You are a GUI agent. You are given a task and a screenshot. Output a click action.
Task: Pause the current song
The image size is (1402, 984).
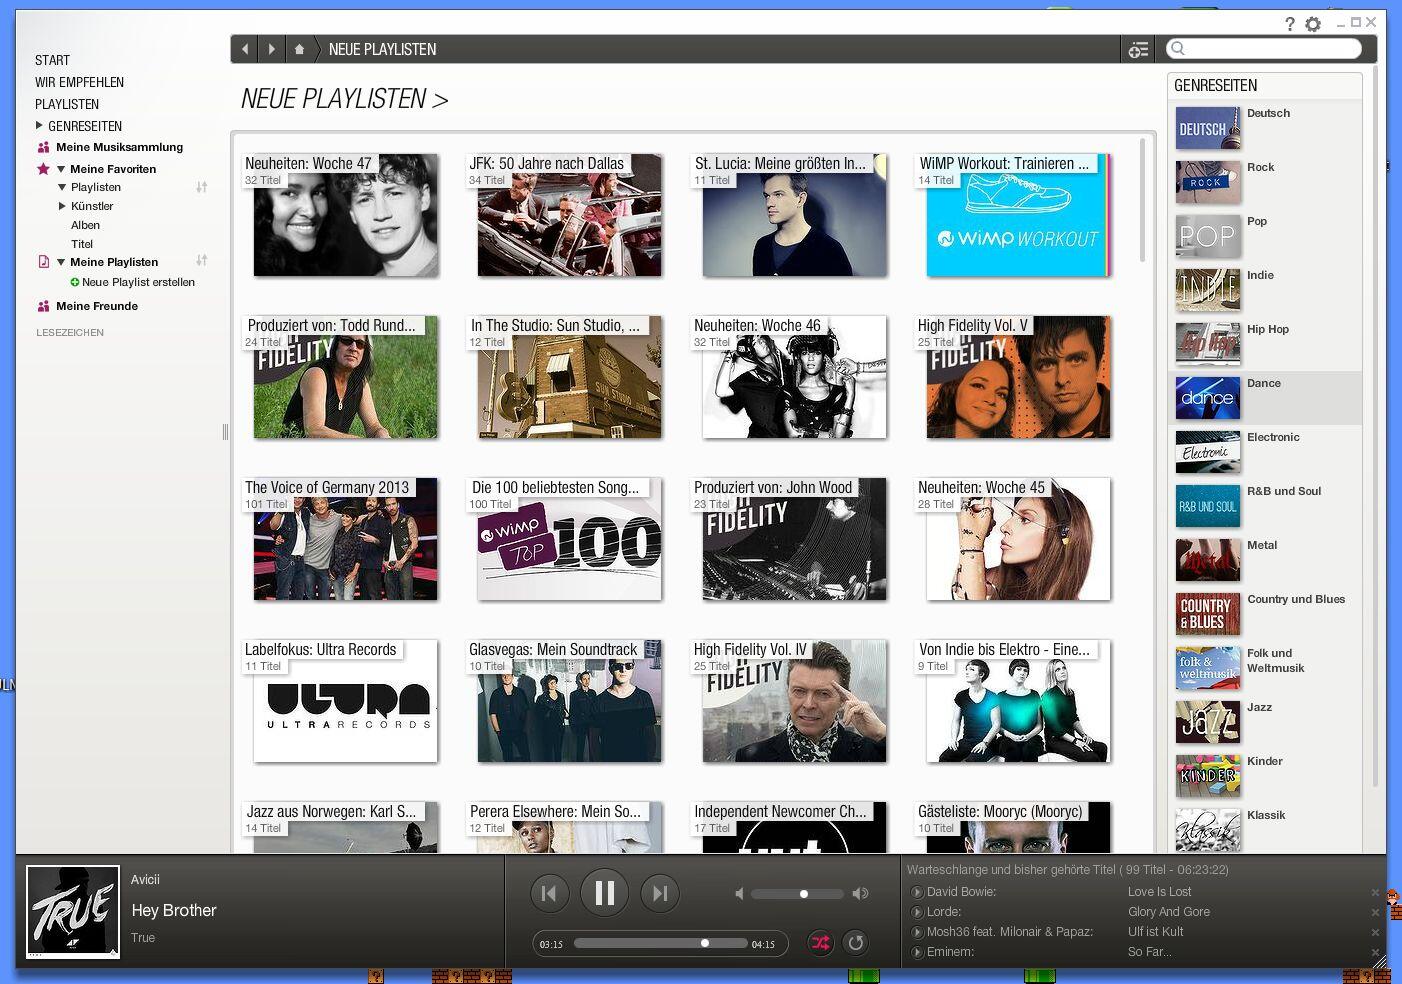(x=604, y=892)
